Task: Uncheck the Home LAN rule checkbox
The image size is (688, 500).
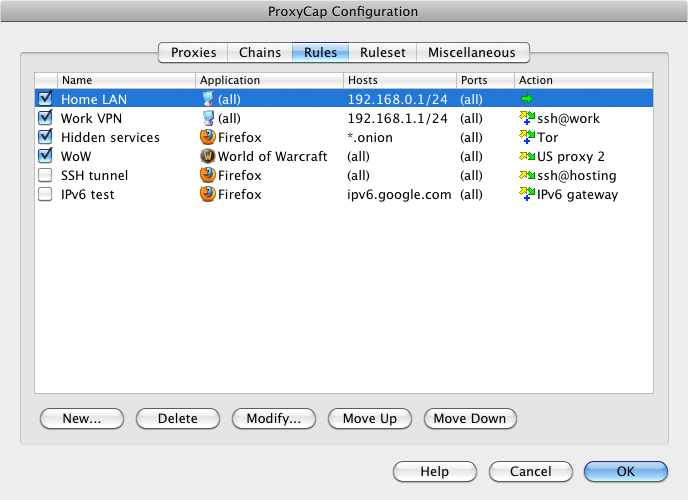Action: [45, 99]
